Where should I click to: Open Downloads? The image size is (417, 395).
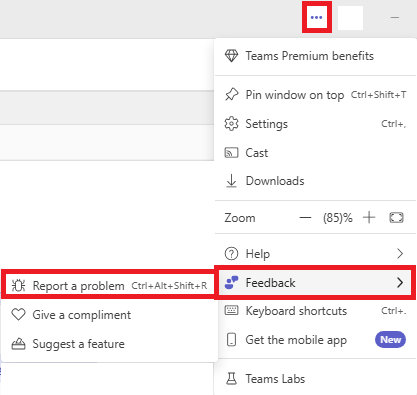(315, 181)
